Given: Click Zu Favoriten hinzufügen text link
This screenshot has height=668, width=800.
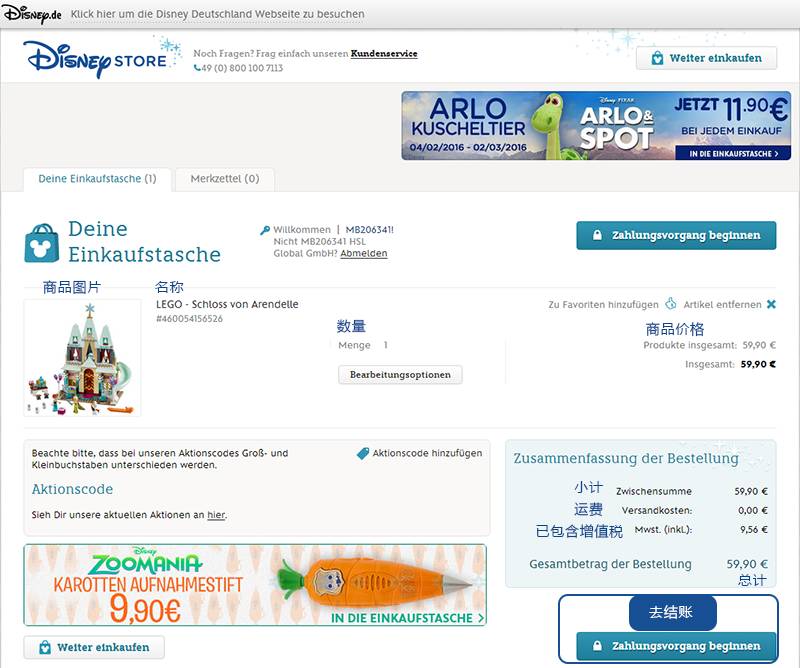Looking at the screenshot, I should pyautogui.click(x=604, y=305).
